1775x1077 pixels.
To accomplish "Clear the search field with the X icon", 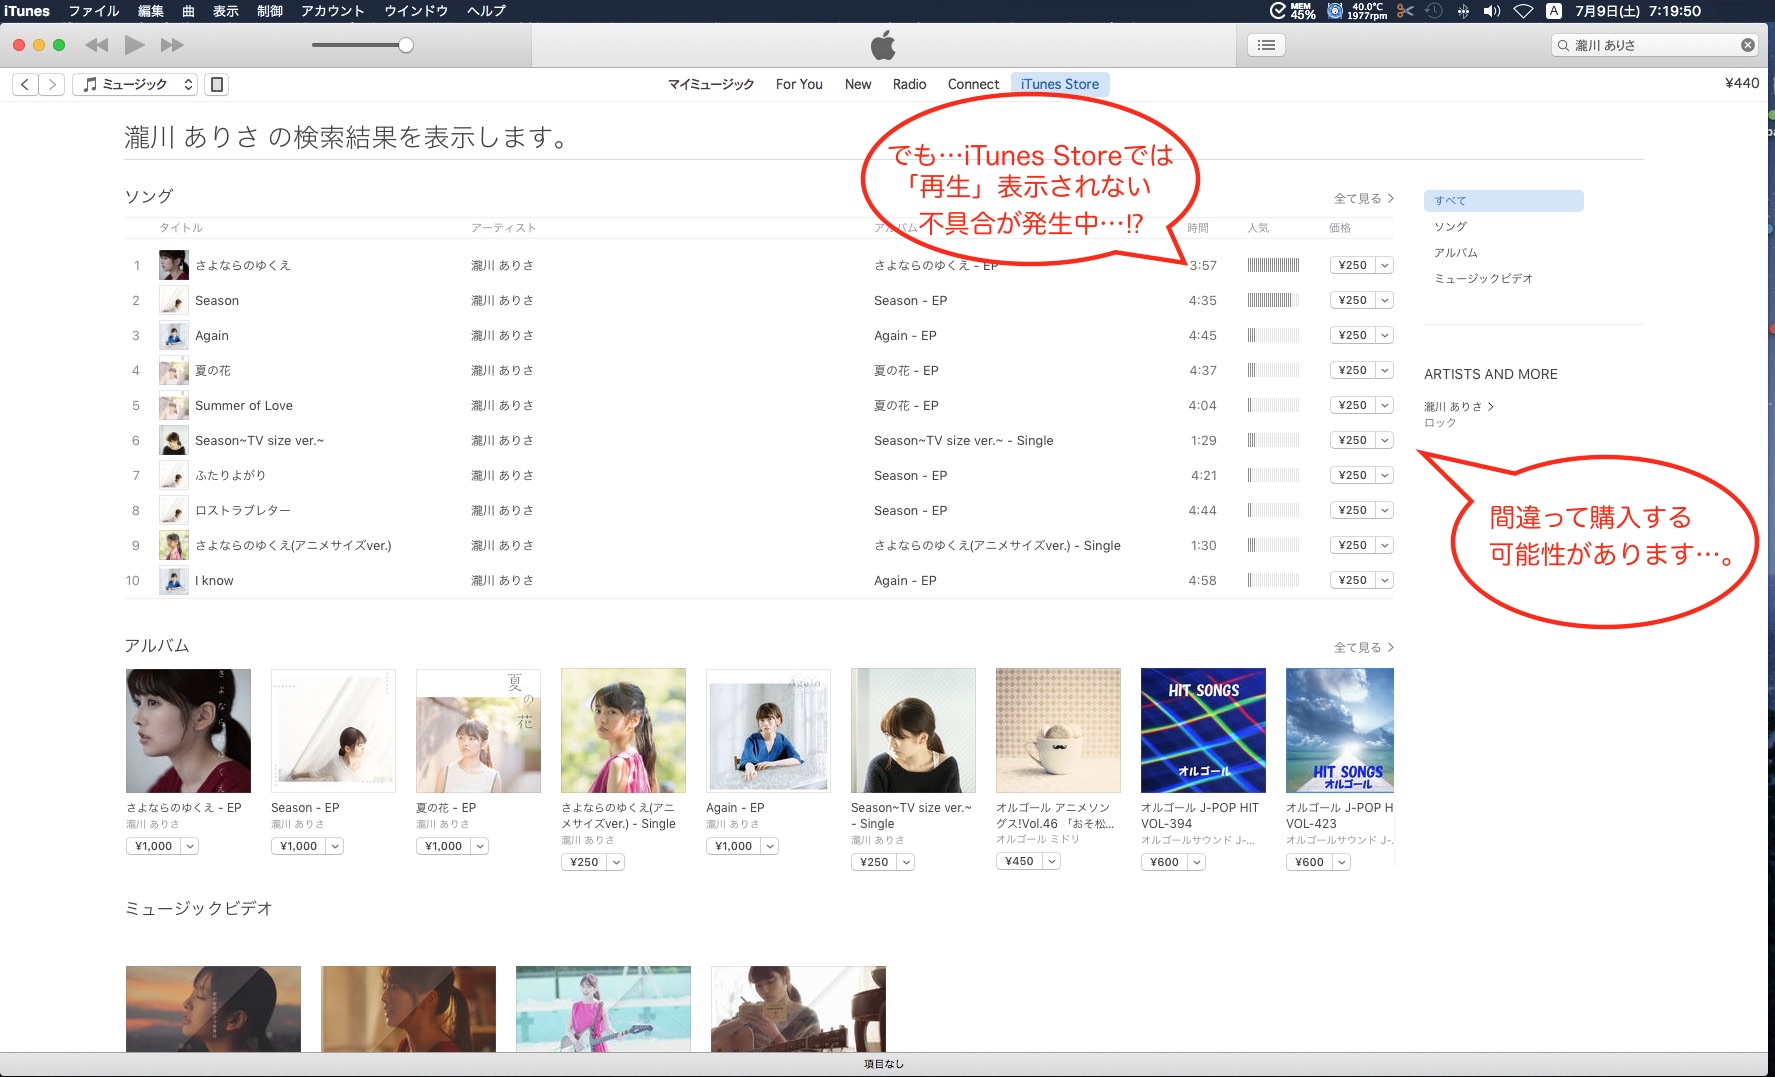I will coord(1747,45).
